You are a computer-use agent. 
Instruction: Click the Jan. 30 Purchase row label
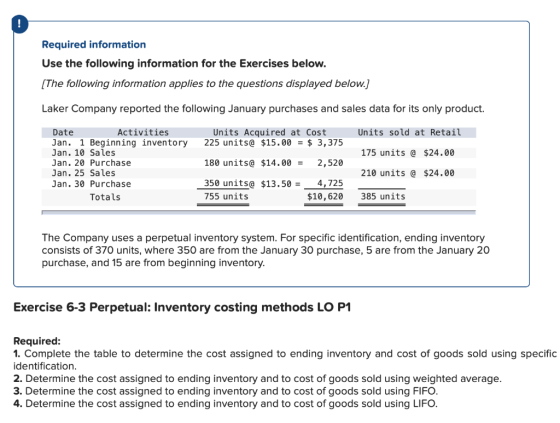(91, 184)
